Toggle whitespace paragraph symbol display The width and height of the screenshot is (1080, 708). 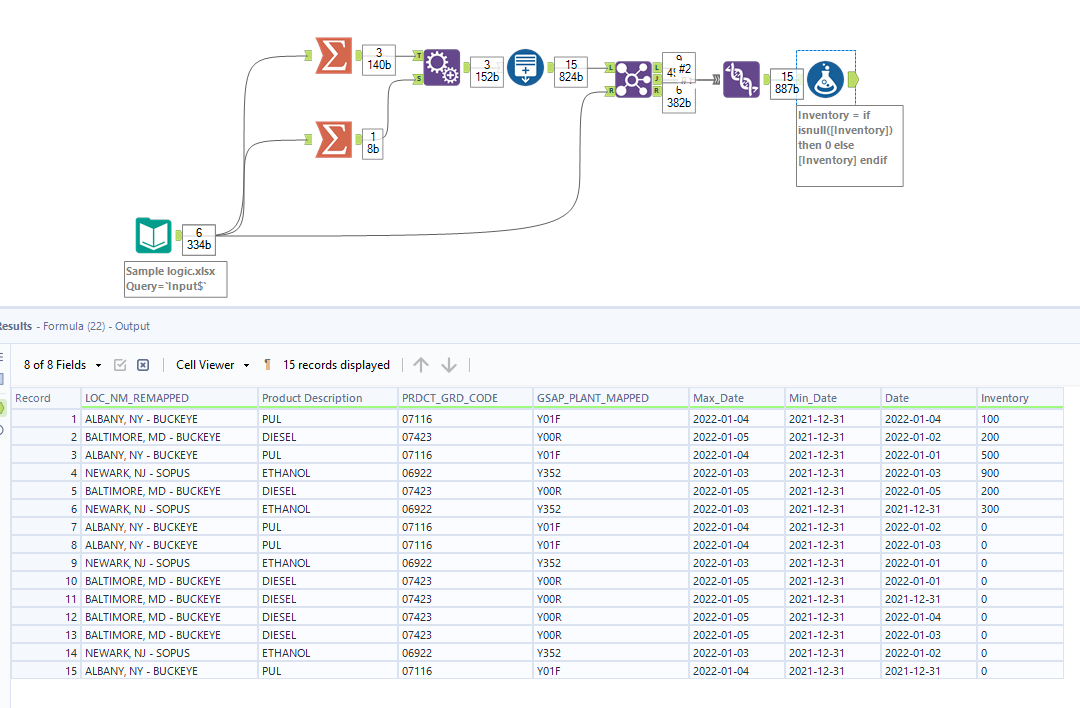[267, 365]
